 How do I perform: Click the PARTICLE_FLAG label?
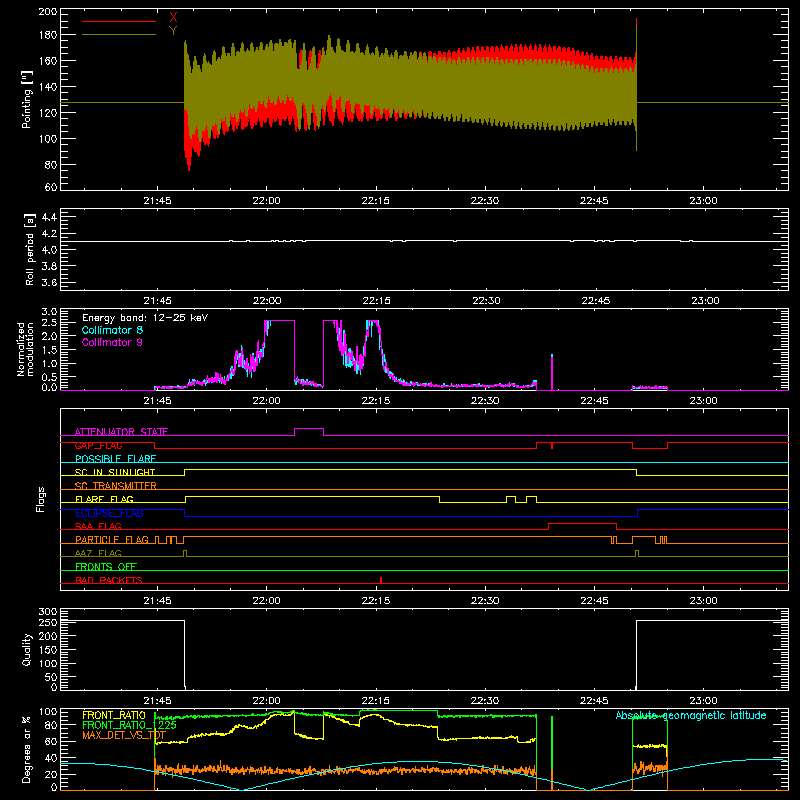tap(112, 539)
